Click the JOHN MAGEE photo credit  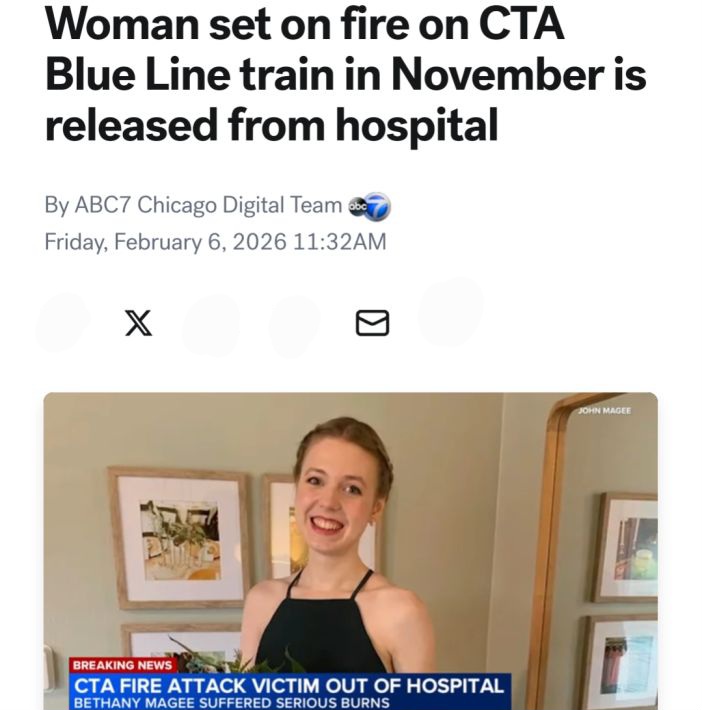(x=604, y=411)
